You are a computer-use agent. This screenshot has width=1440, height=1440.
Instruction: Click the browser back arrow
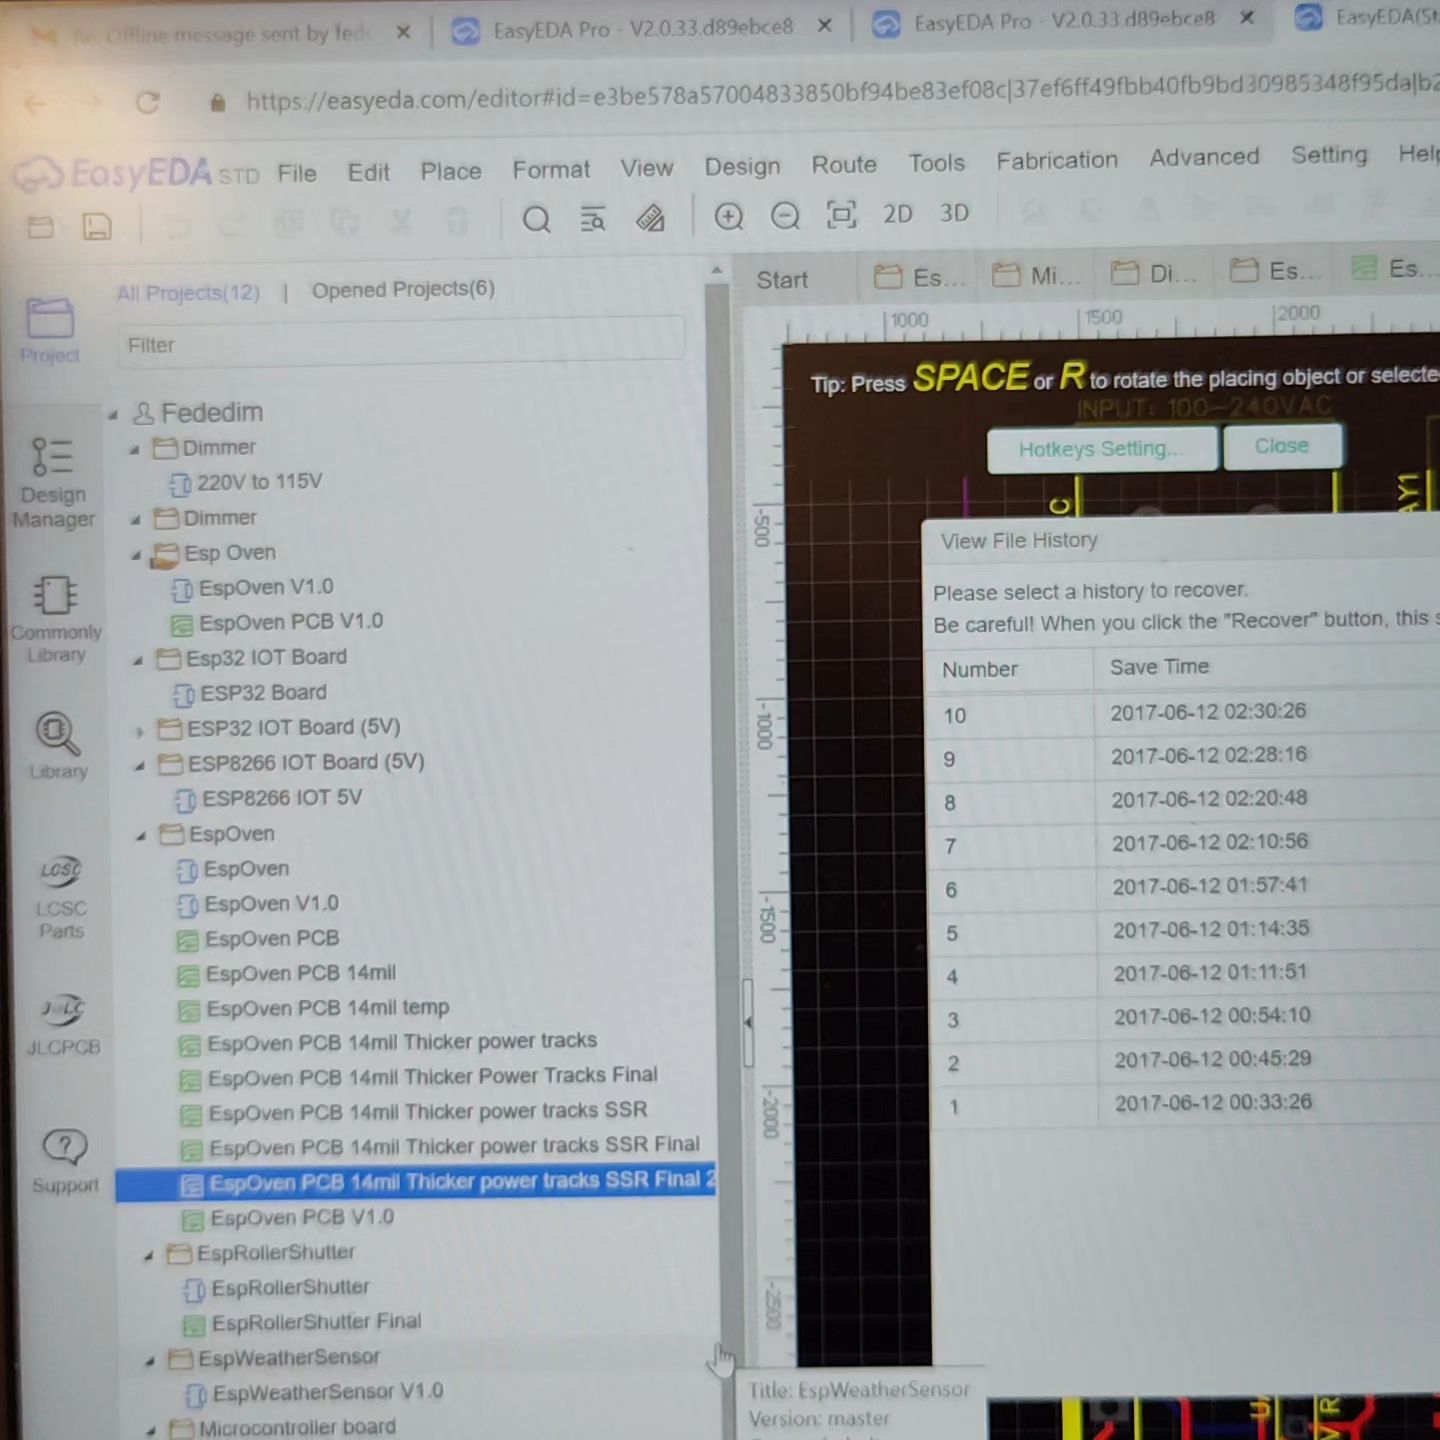point(34,103)
